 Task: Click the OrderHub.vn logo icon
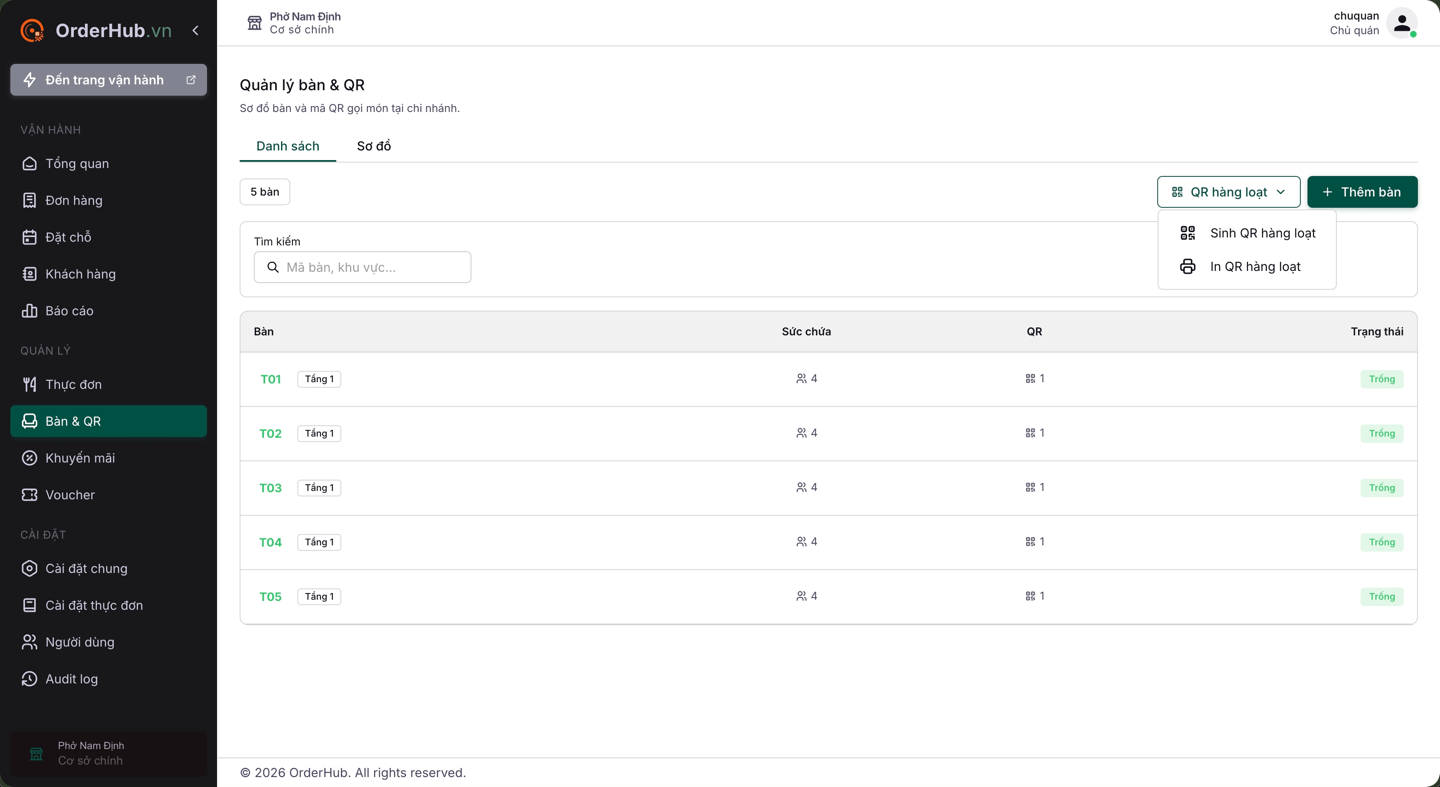(x=32, y=31)
